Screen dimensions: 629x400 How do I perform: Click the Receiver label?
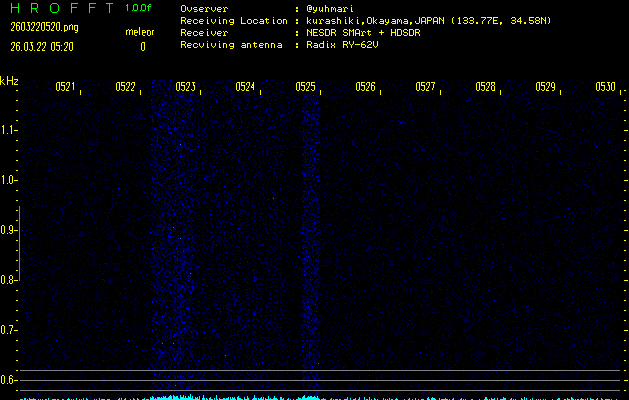coord(204,32)
